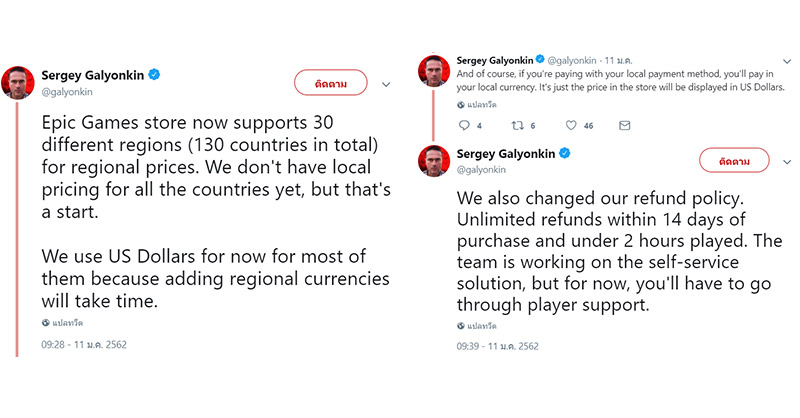Click the verified badge beside the 11 ม.ค. tweet's author name
The height and width of the screenshot is (418, 800).
(539, 59)
